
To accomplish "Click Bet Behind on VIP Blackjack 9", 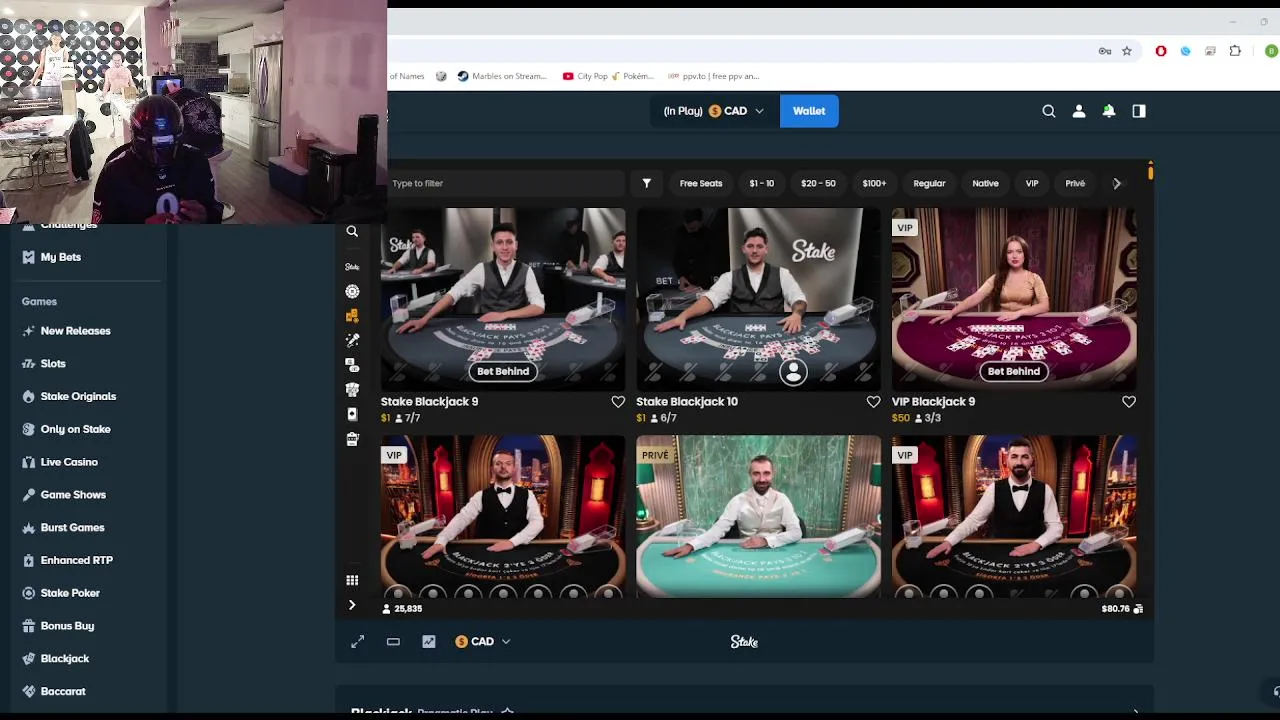I will click(x=1014, y=371).
